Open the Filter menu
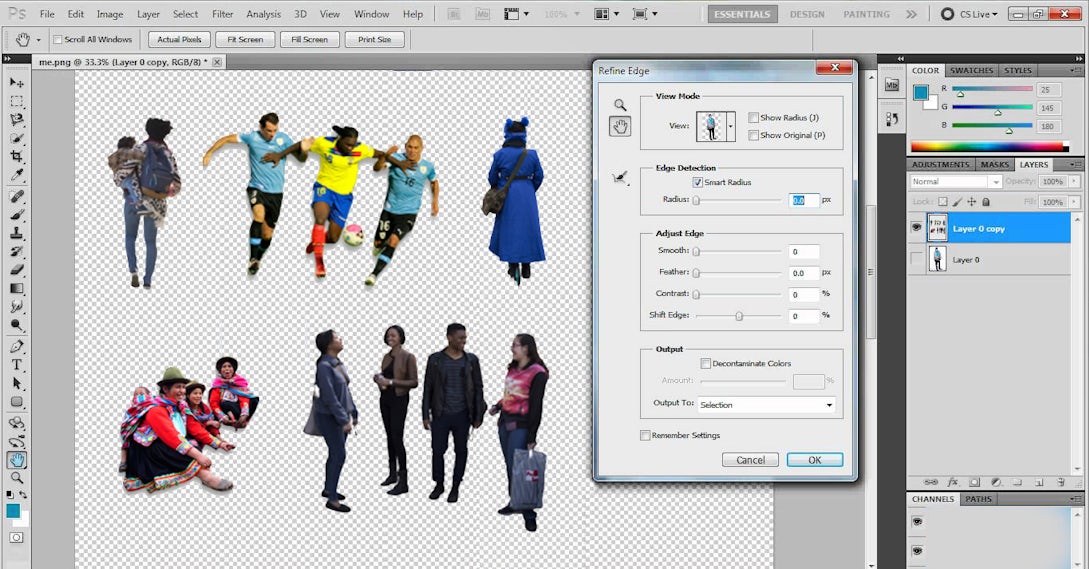This screenshot has height=569, width=1089. (222, 14)
